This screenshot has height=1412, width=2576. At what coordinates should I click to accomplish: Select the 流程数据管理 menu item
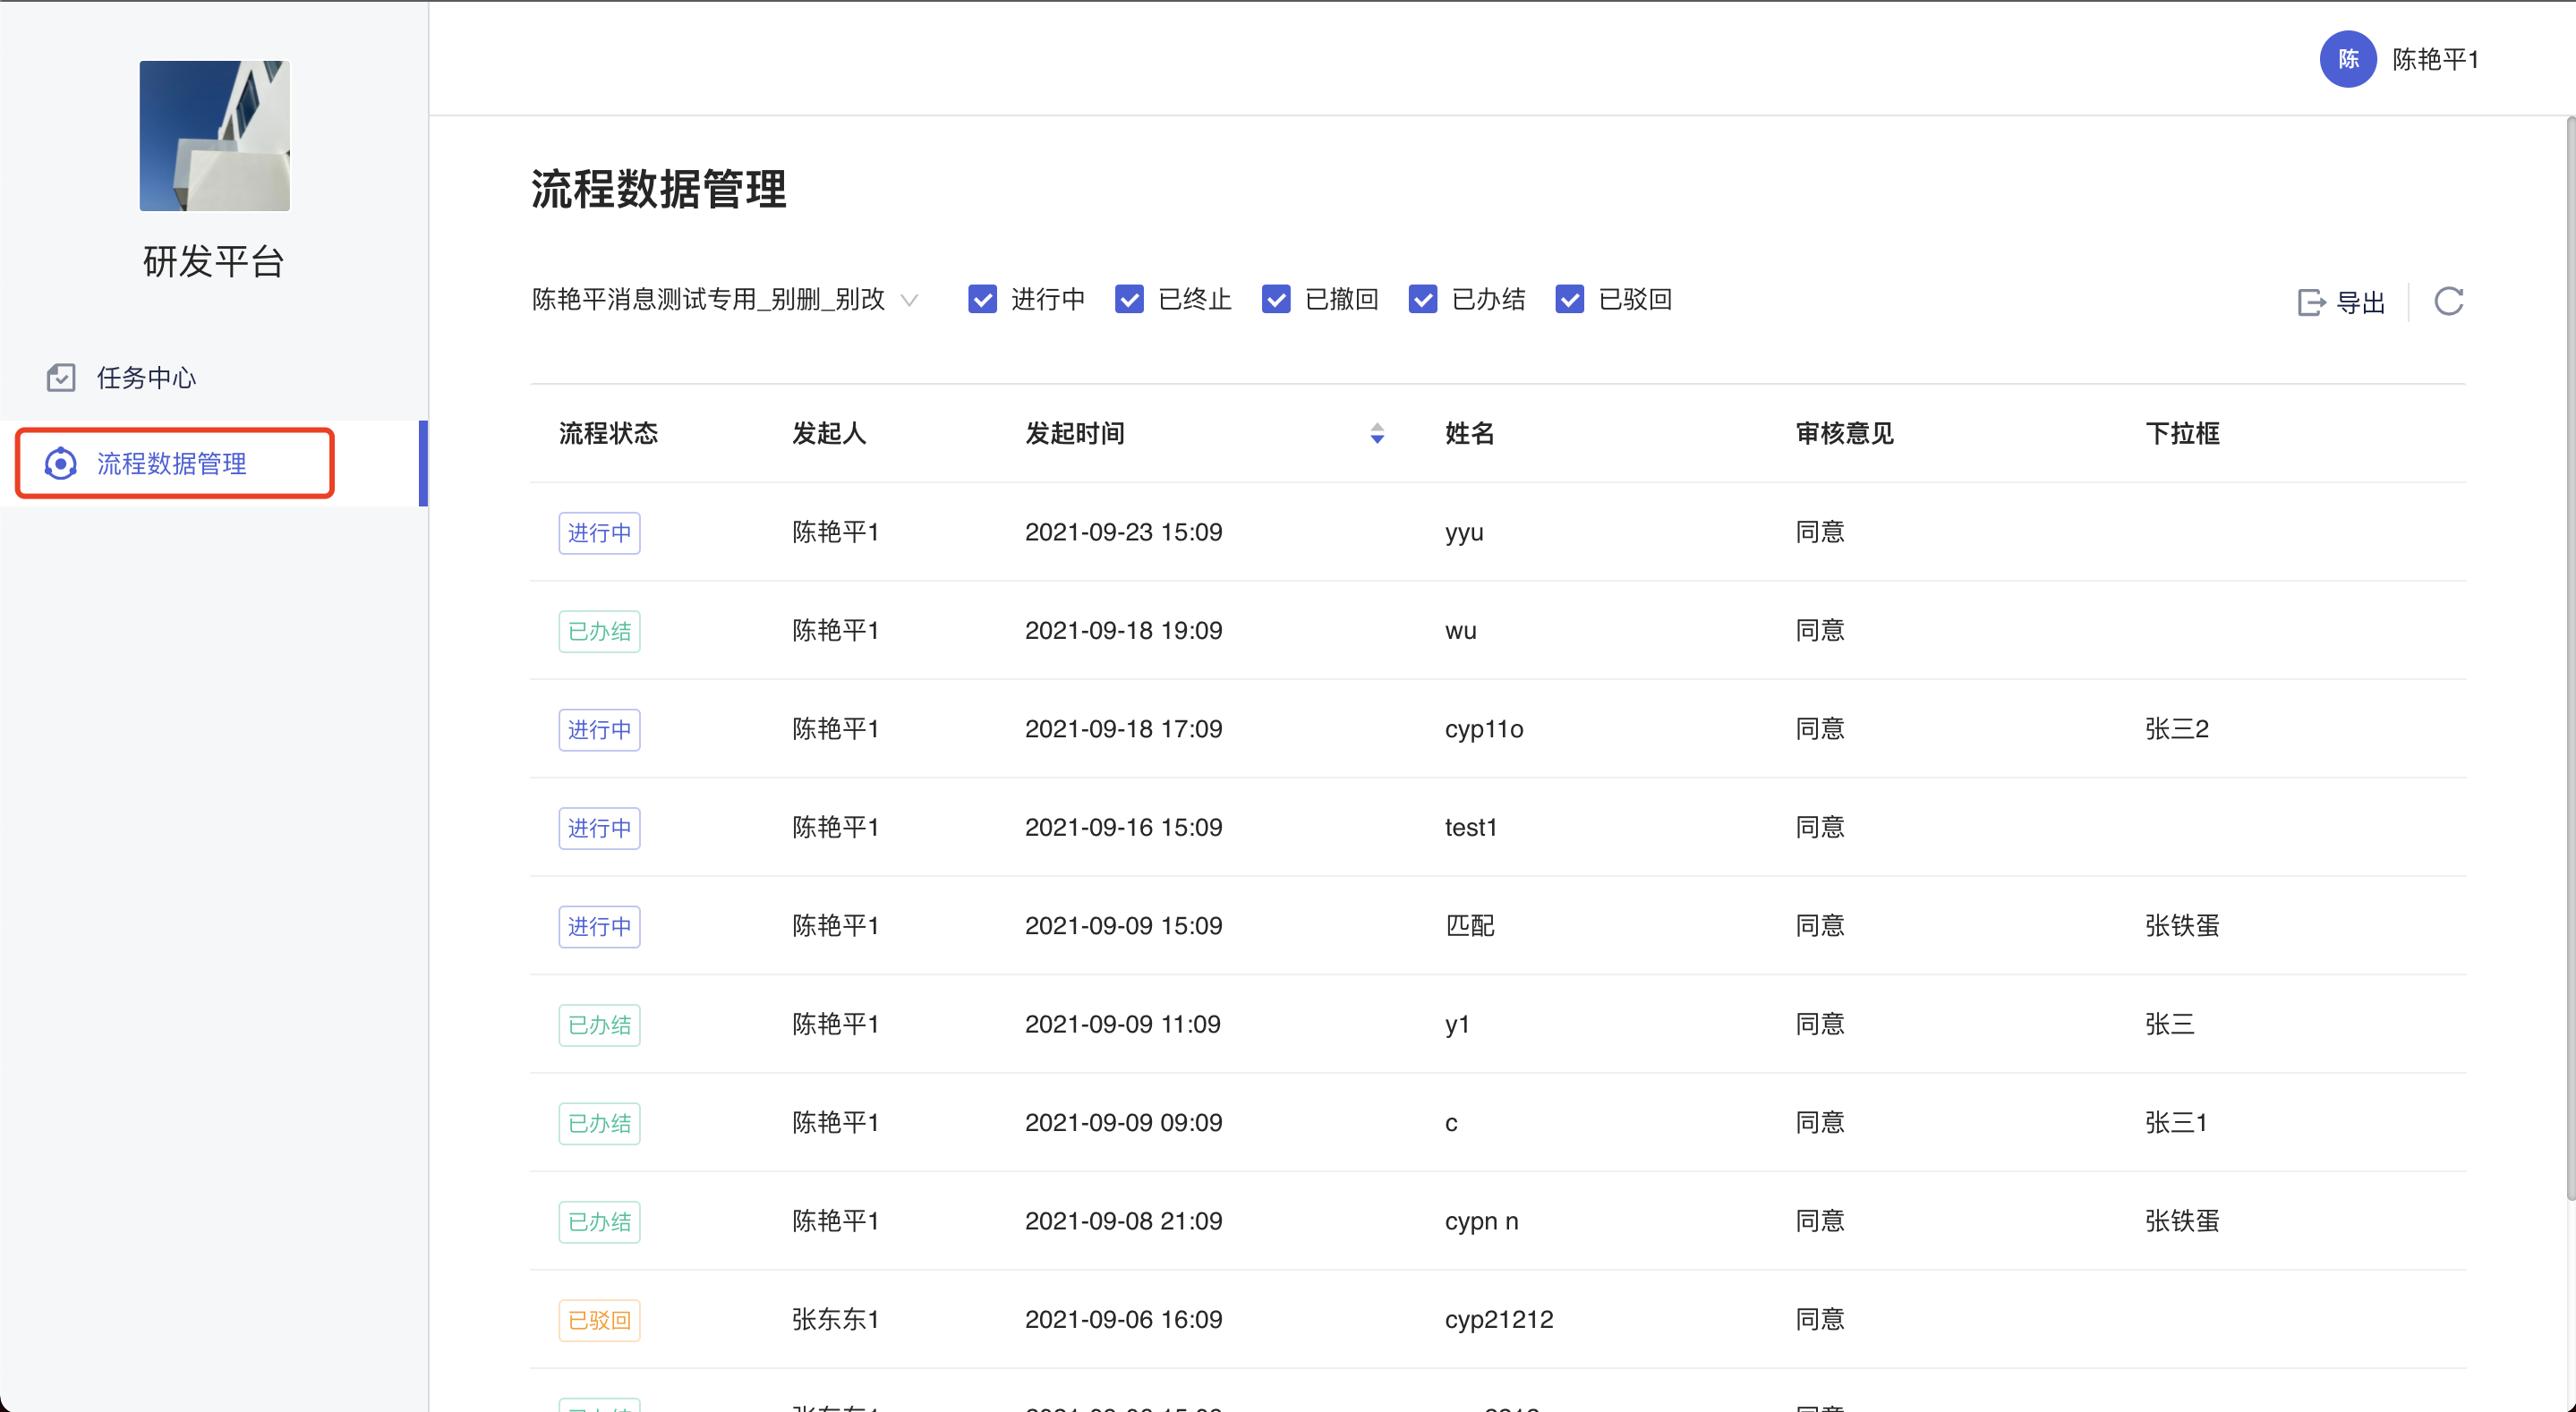pyautogui.click(x=172, y=464)
